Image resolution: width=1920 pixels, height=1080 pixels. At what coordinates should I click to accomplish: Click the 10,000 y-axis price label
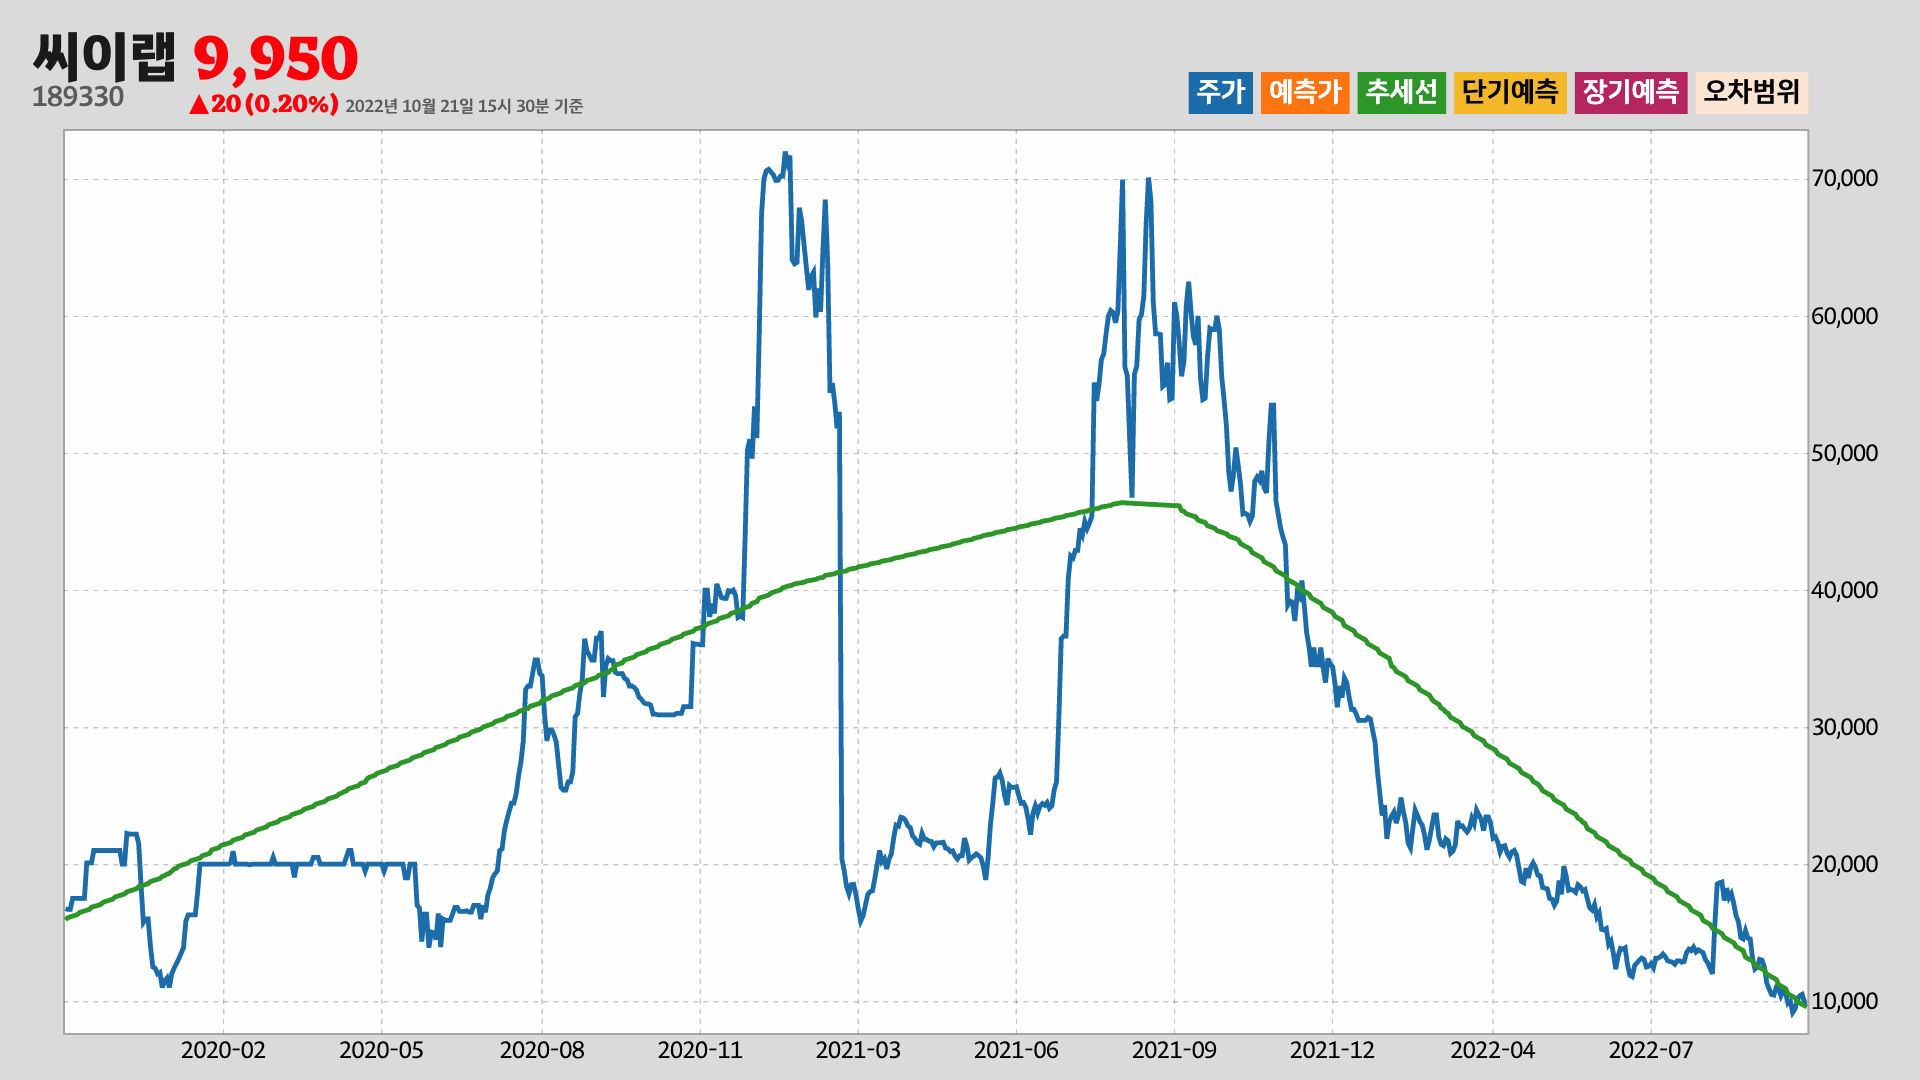[1844, 1001]
